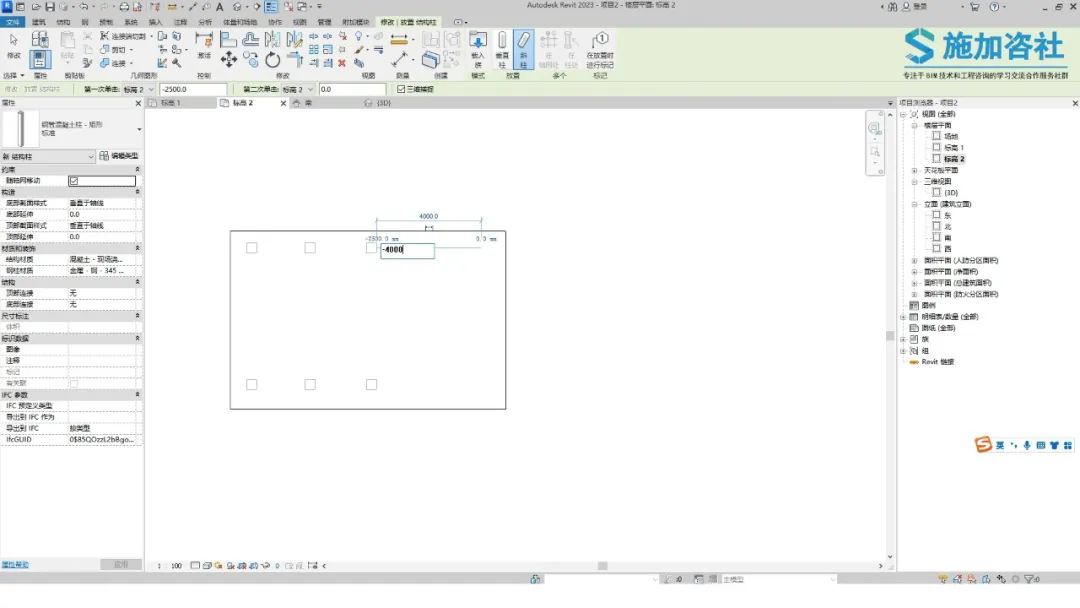Image resolution: width=1080 pixels, height=608 pixels.
Task: Open the 第二次单击 level dropdown
Action: point(310,90)
